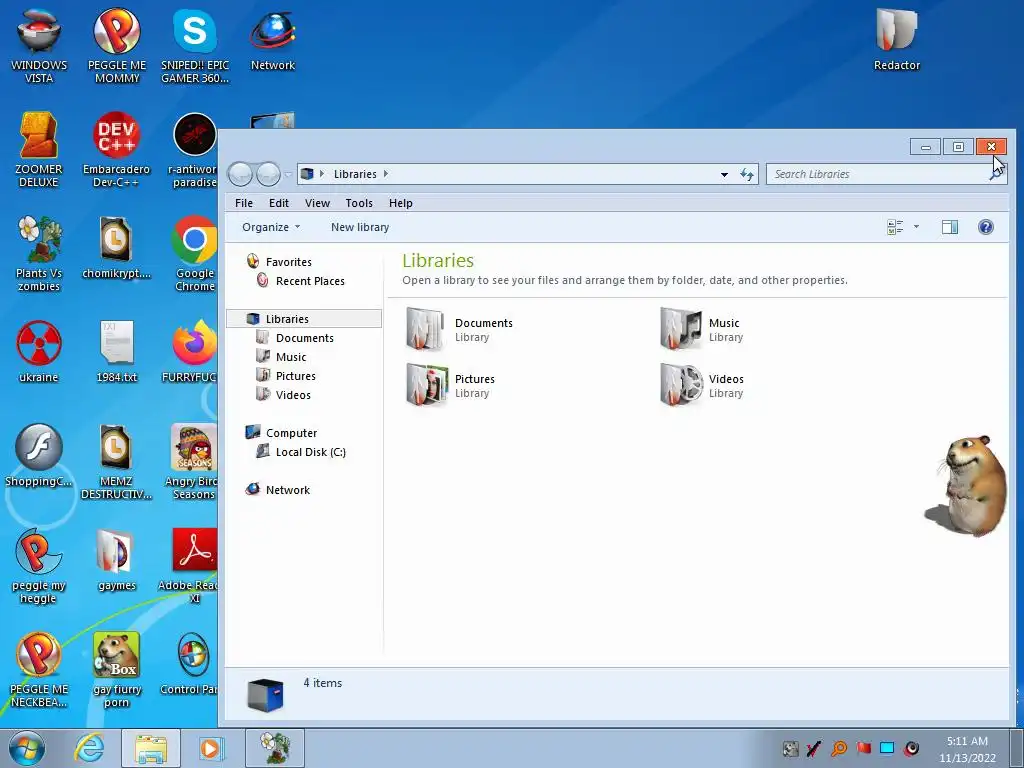Open the File menu

pyautogui.click(x=244, y=203)
